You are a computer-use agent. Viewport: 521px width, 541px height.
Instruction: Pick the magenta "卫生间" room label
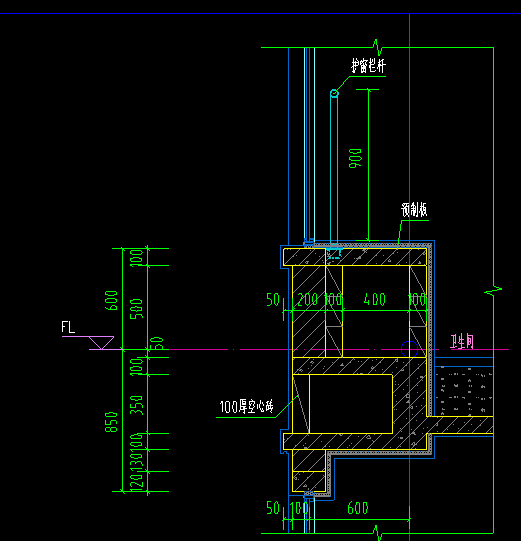coord(462,342)
